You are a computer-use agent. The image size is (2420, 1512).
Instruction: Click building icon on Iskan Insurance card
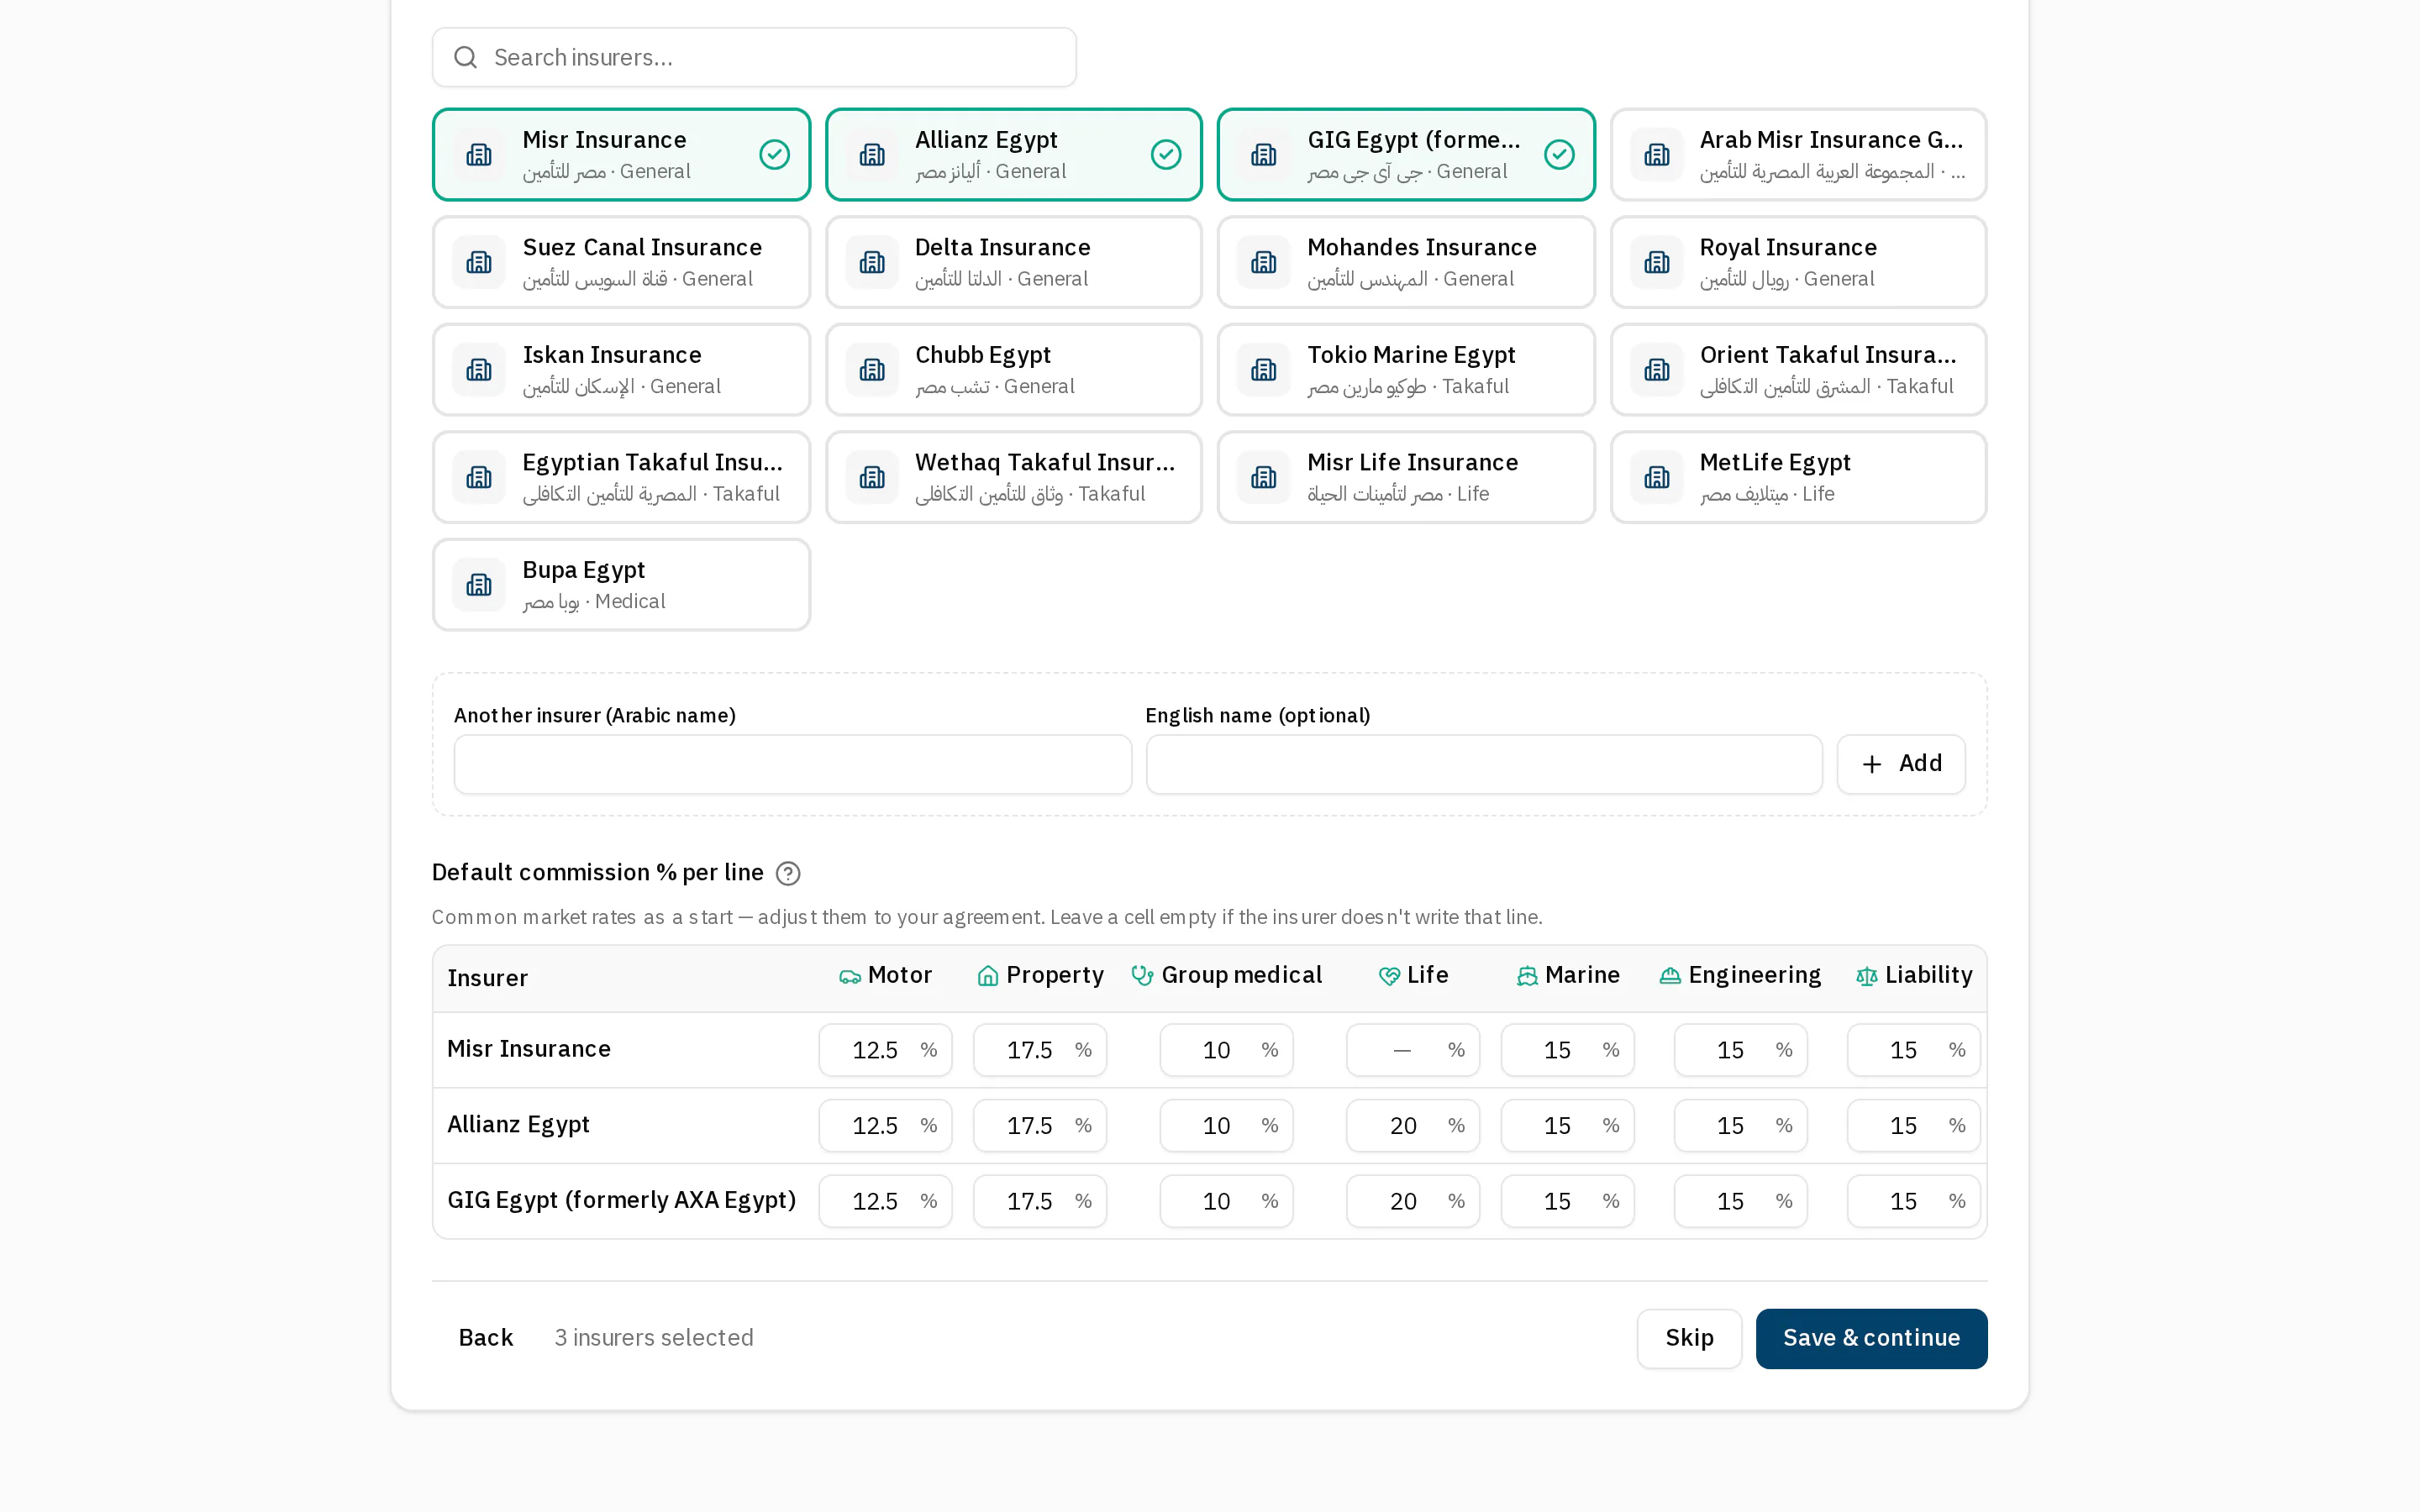tap(479, 370)
